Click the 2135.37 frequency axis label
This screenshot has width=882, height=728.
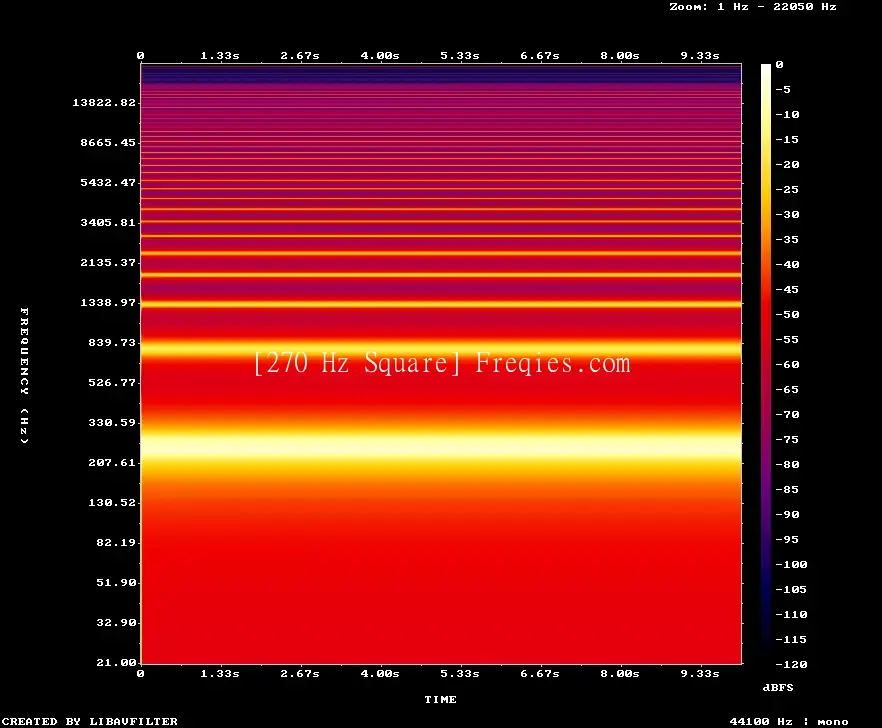[x=108, y=262]
